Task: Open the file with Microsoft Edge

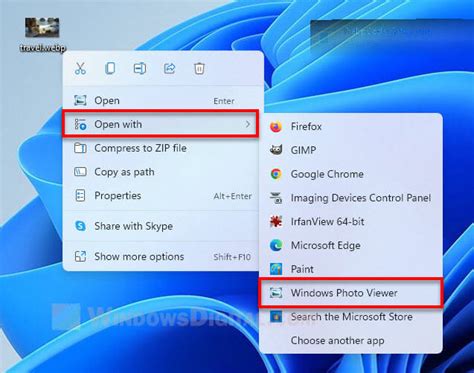Action: pos(351,246)
